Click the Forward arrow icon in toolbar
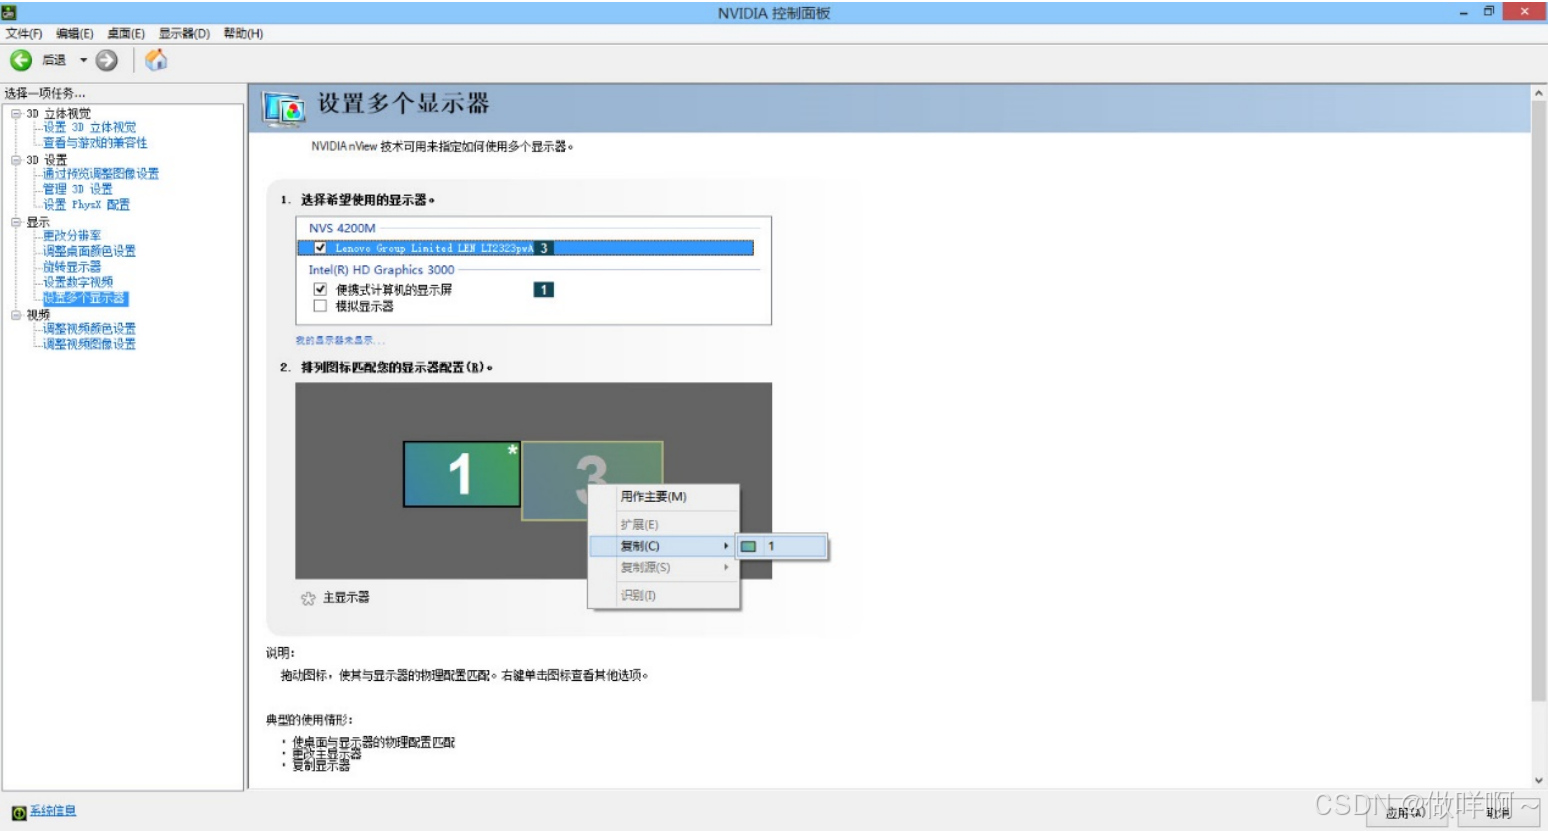The image size is (1548, 831). click(x=107, y=60)
